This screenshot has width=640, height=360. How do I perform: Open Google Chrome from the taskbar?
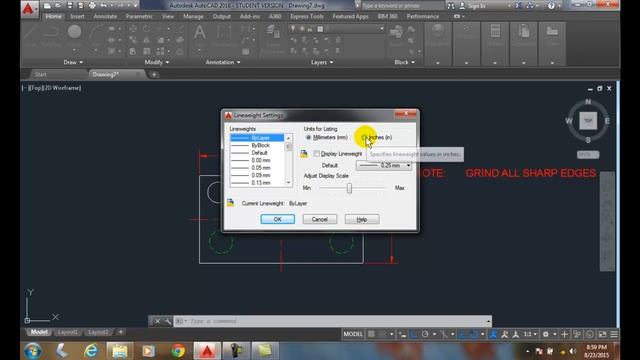pyautogui.click(x=178, y=351)
